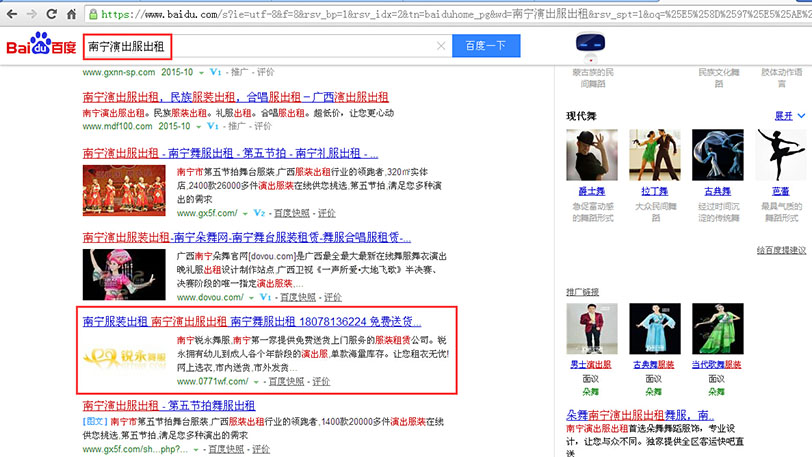This screenshot has width=812, height=457.
Task: Open the 爵士舞 link
Action: (591, 191)
